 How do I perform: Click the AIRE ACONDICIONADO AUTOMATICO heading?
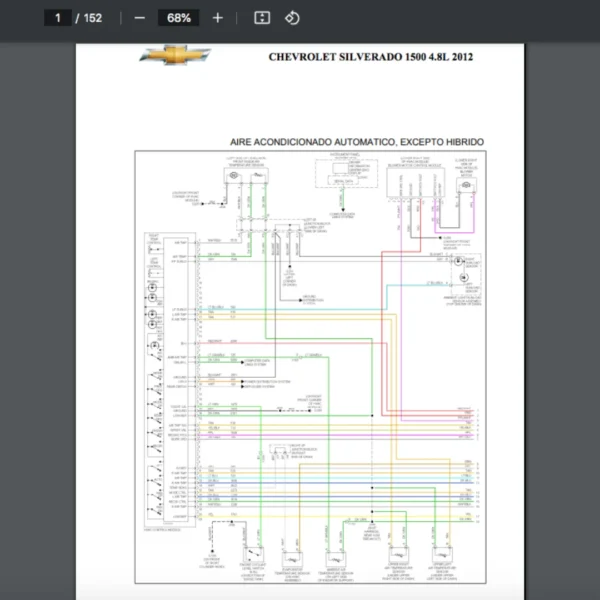tap(357, 142)
